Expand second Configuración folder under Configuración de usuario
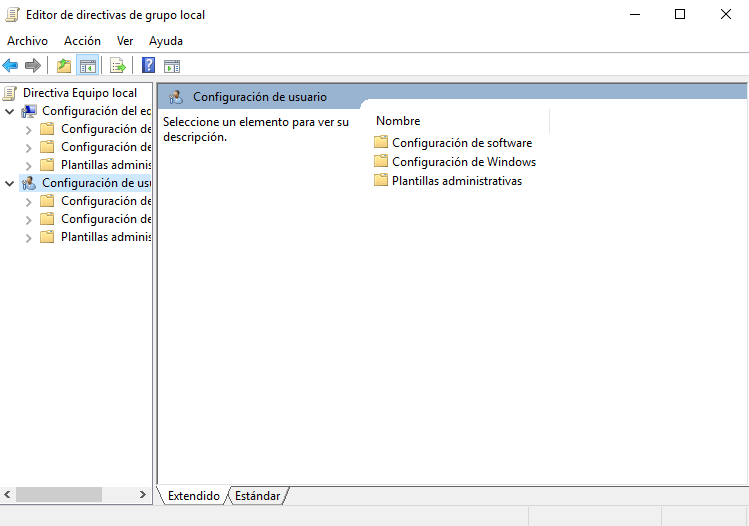The image size is (749, 526). coord(29,220)
